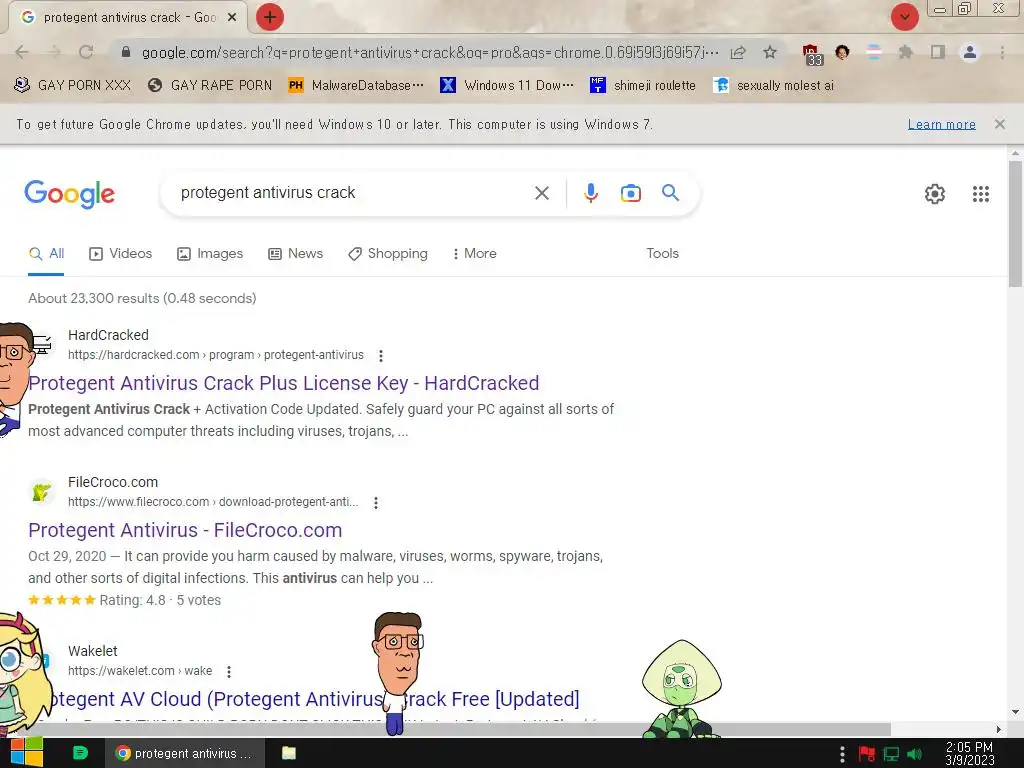Reload the Google search page

[x=86, y=52]
